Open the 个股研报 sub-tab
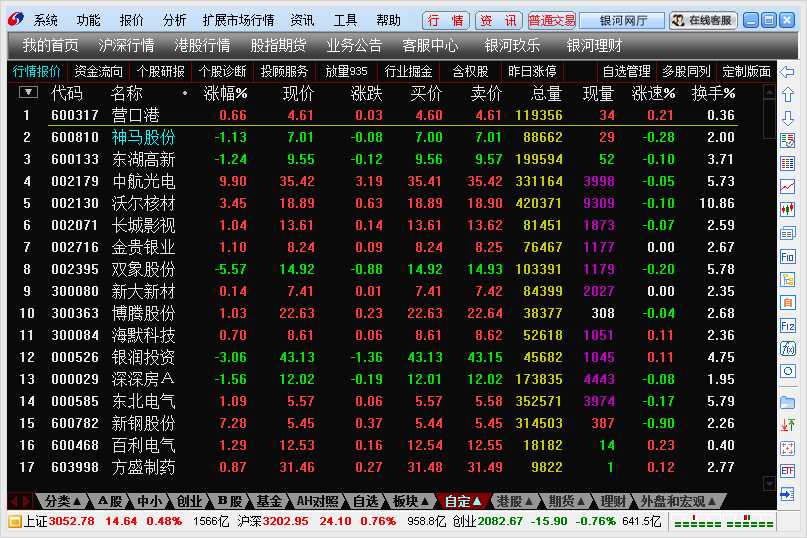Viewport: 807px width, 538px height. pyautogui.click(x=161, y=72)
